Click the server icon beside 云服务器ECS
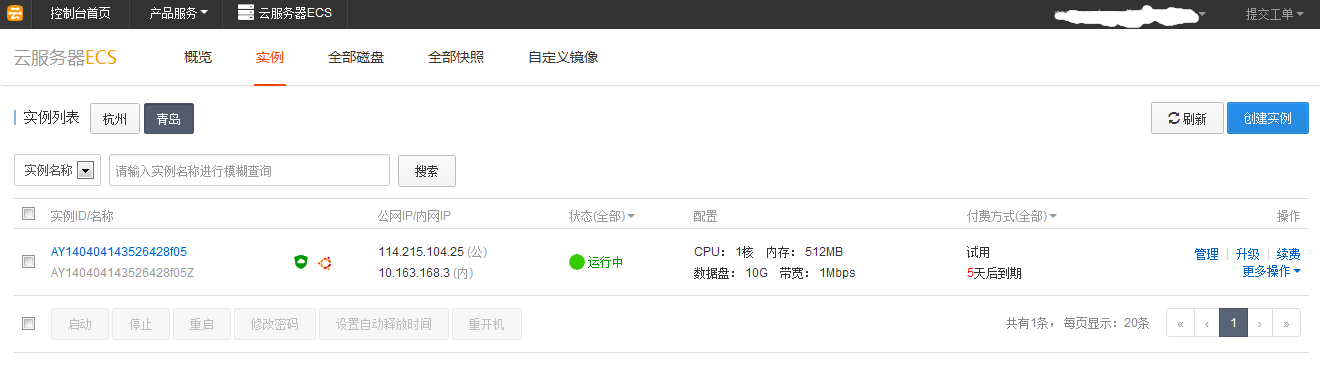This screenshot has width=1320, height=371. coord(245,13)
